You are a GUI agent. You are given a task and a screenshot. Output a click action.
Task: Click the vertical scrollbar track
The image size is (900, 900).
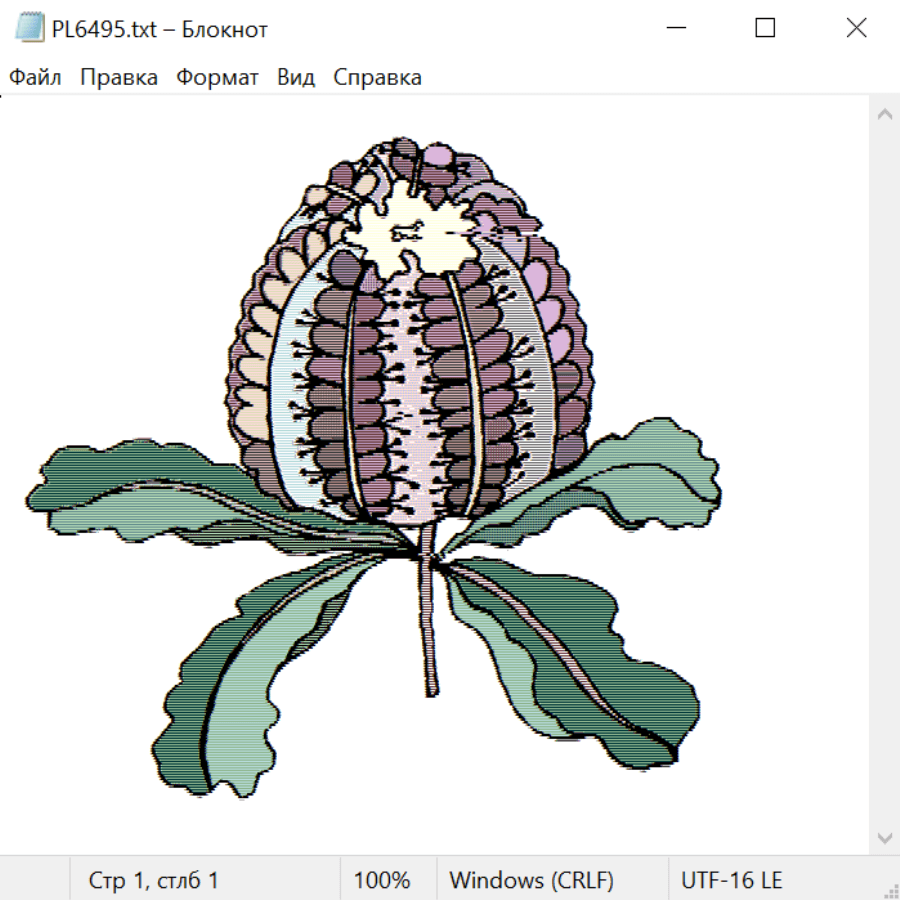click(x=884, y=475)
